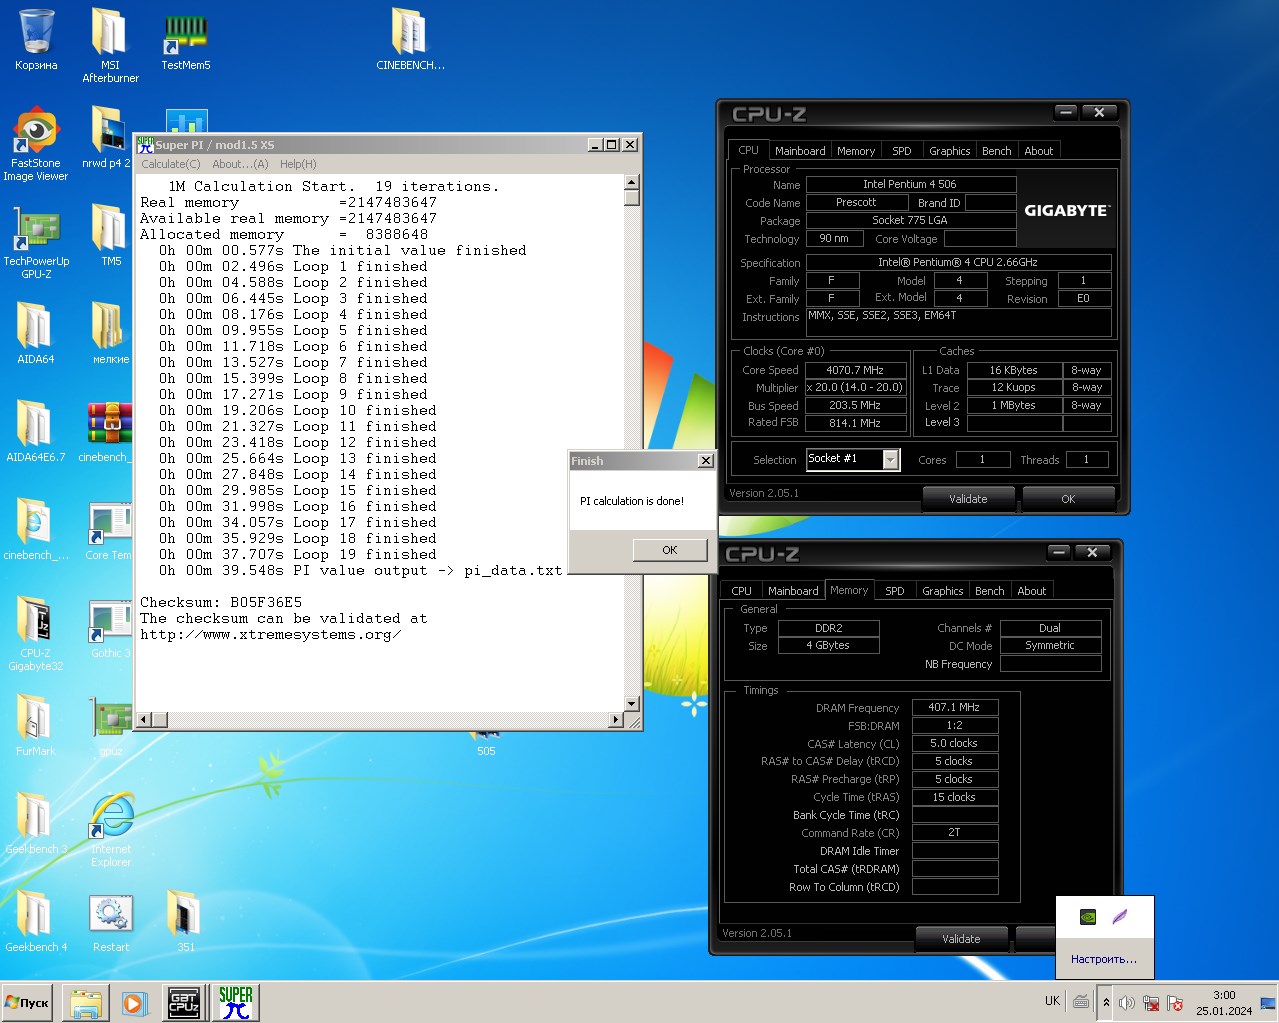
Task: Open the FurMark folder icon
Action: coord(36,725)
